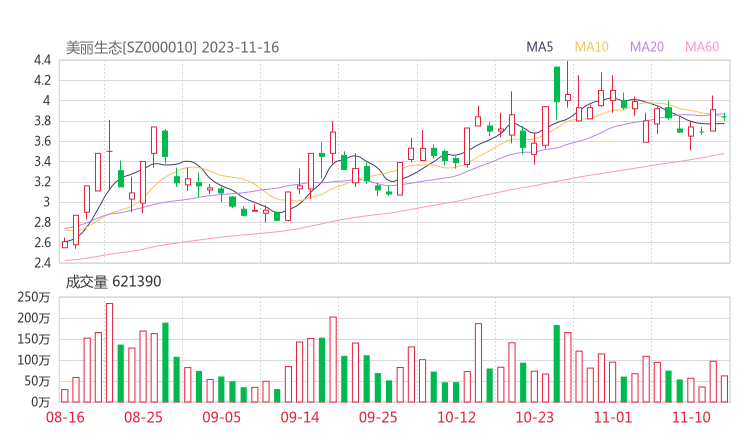Click the 成交量 621390 volume label
The image size is (740, 440).
coord(113,282)
